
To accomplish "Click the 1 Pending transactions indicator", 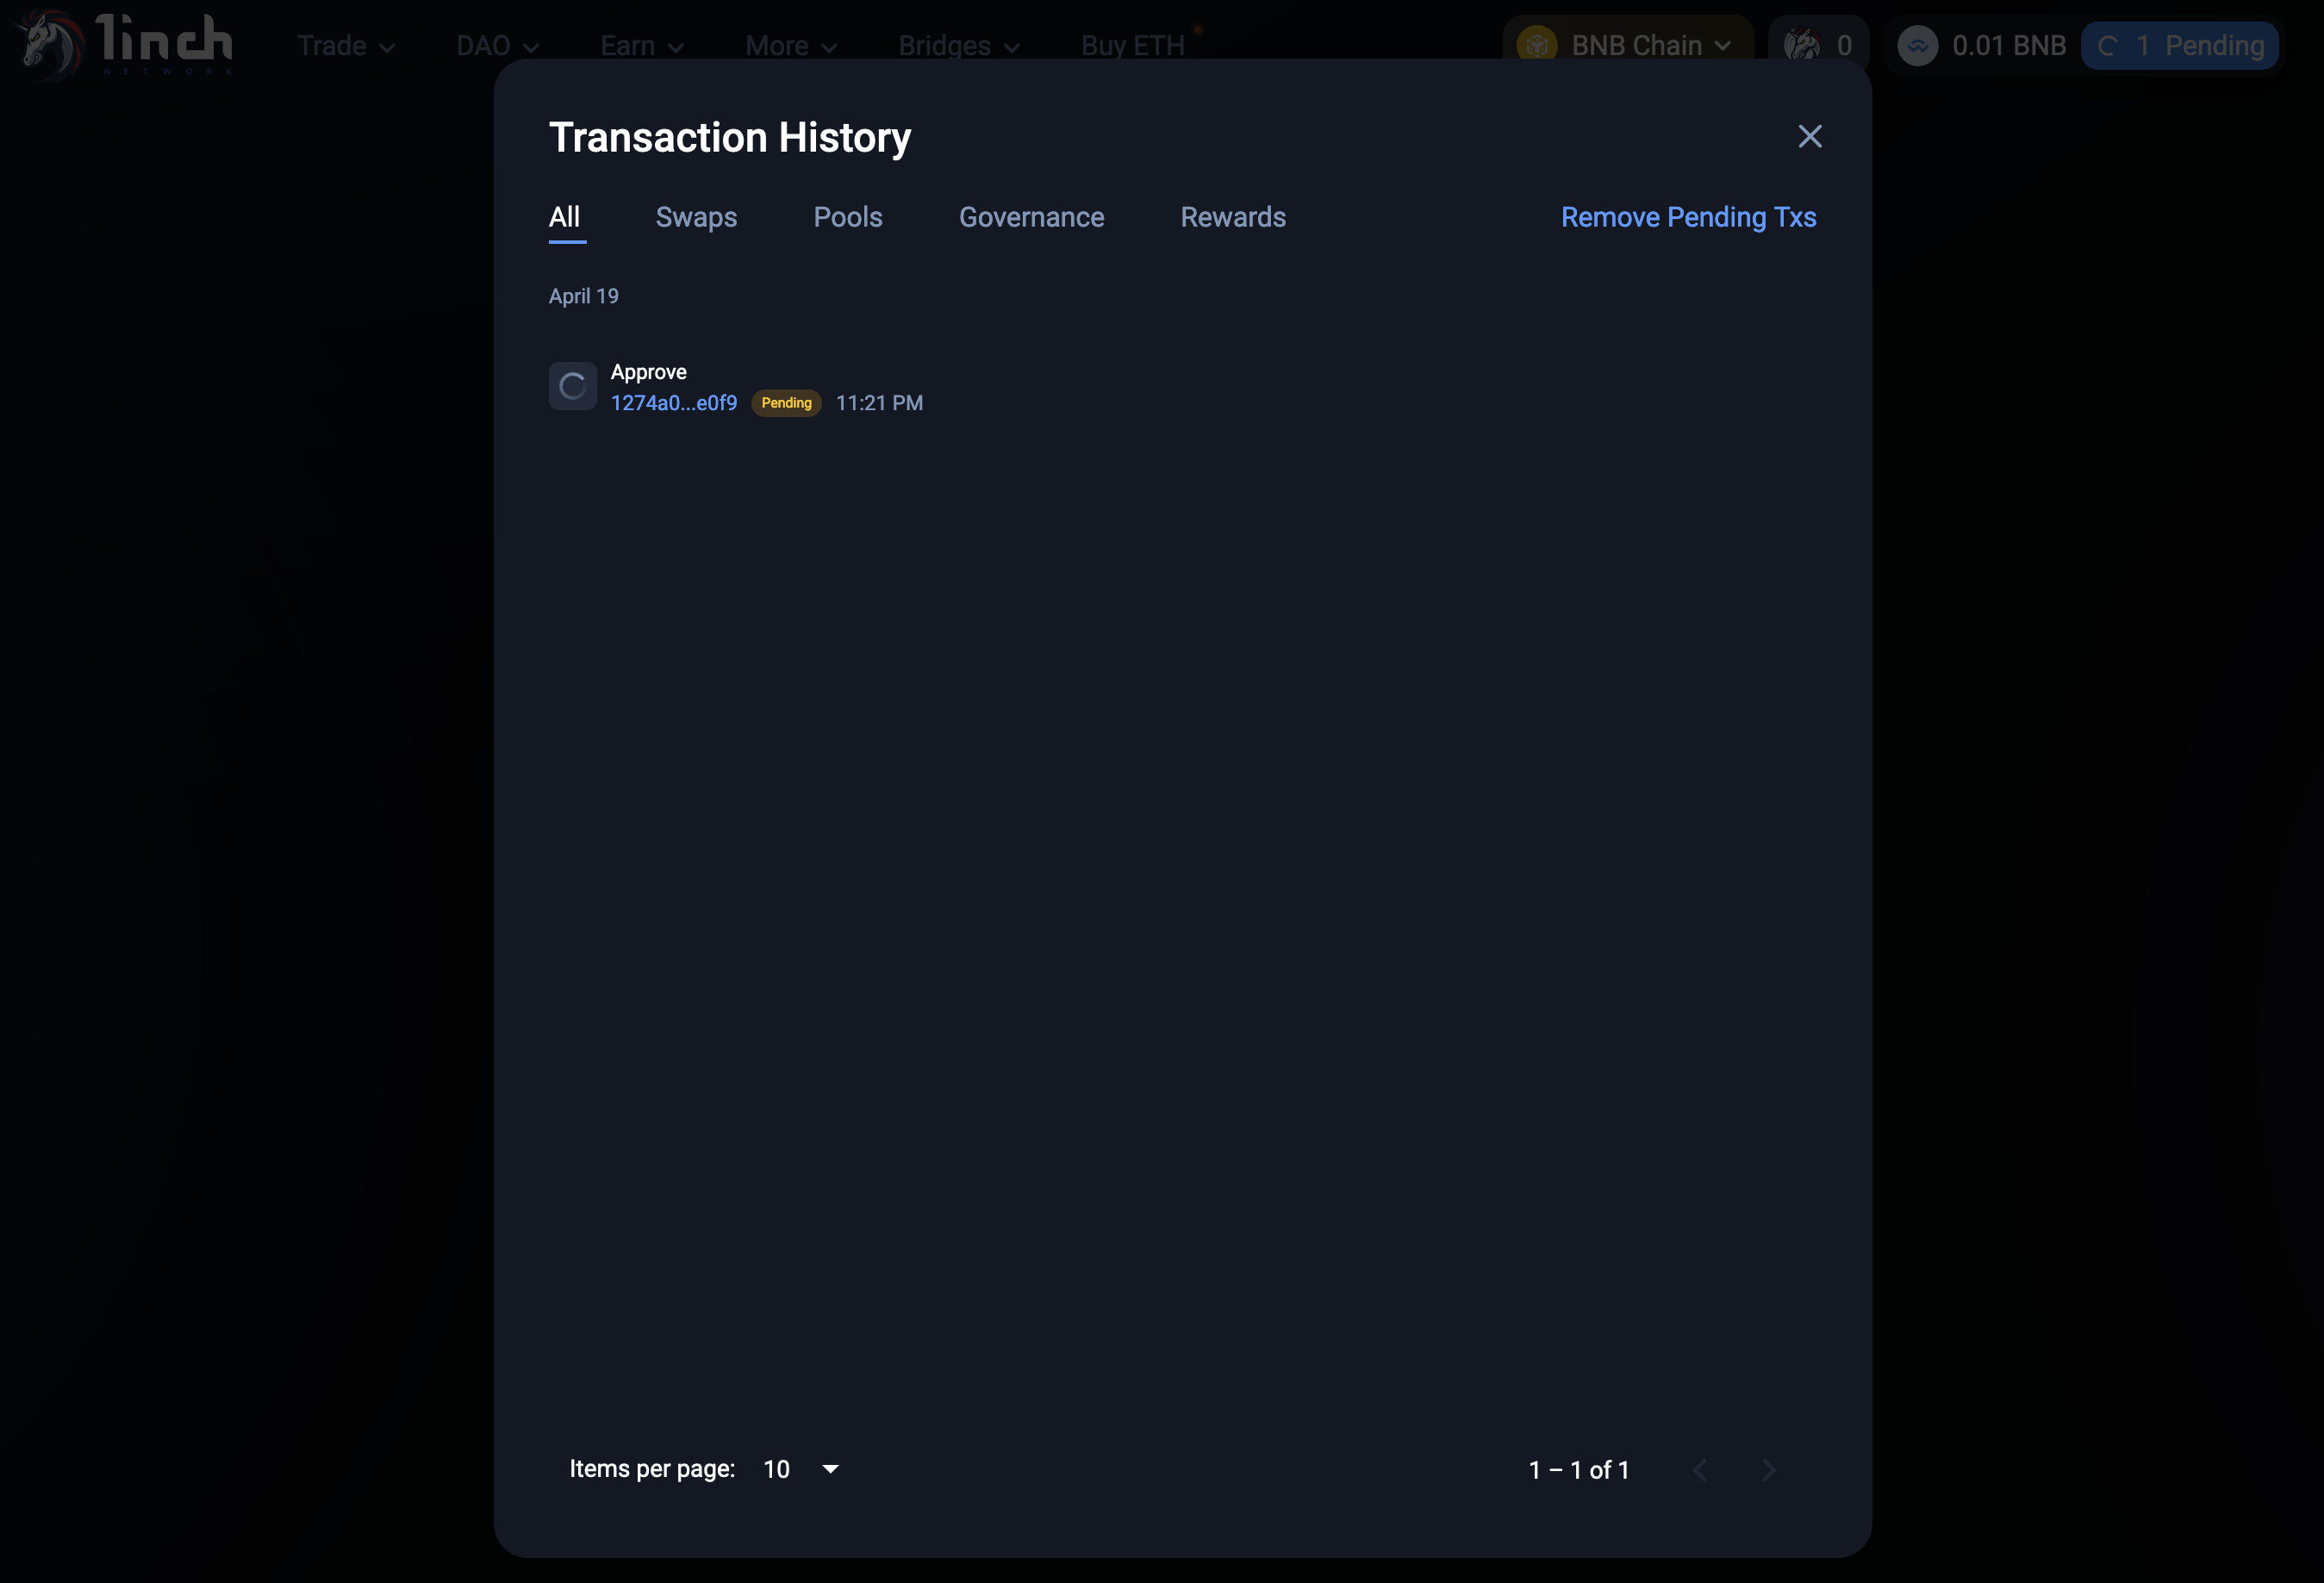I will coord(2180,45).
